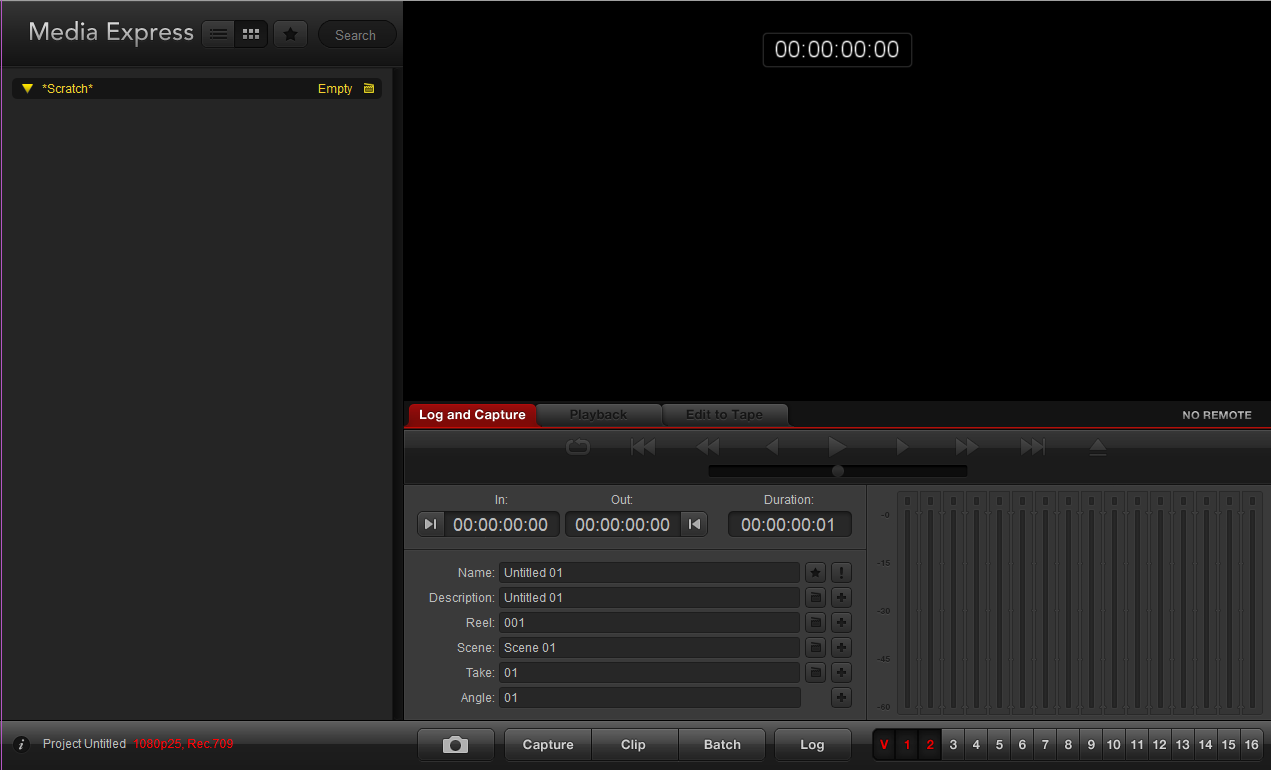Increment Angle with its plus button
The width and height of the screenshot is (1271, 770).
coord(842,698)
